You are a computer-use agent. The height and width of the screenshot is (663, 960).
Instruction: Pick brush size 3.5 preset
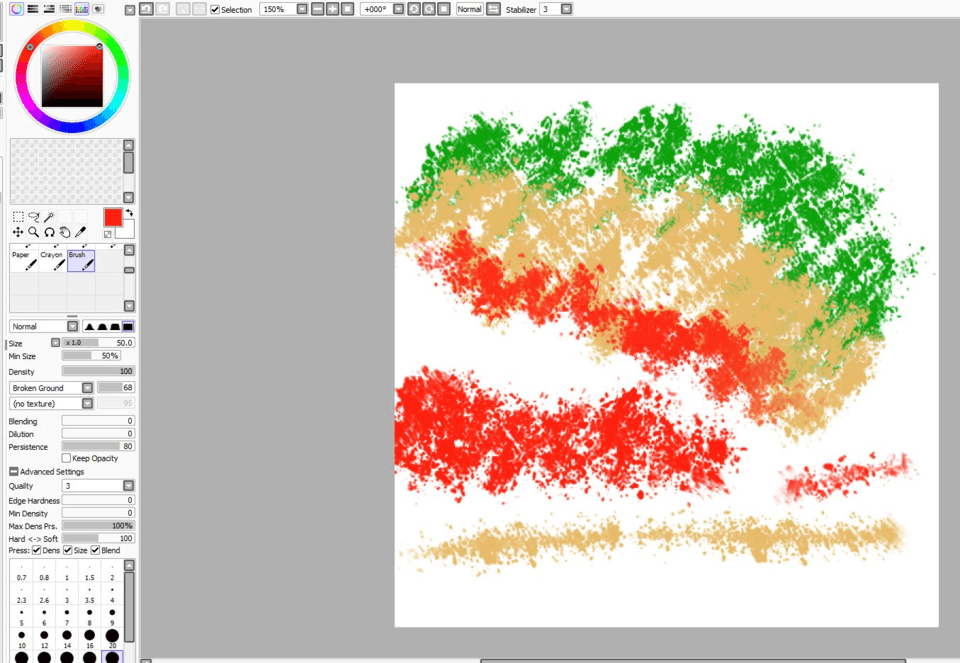[89, 594]
